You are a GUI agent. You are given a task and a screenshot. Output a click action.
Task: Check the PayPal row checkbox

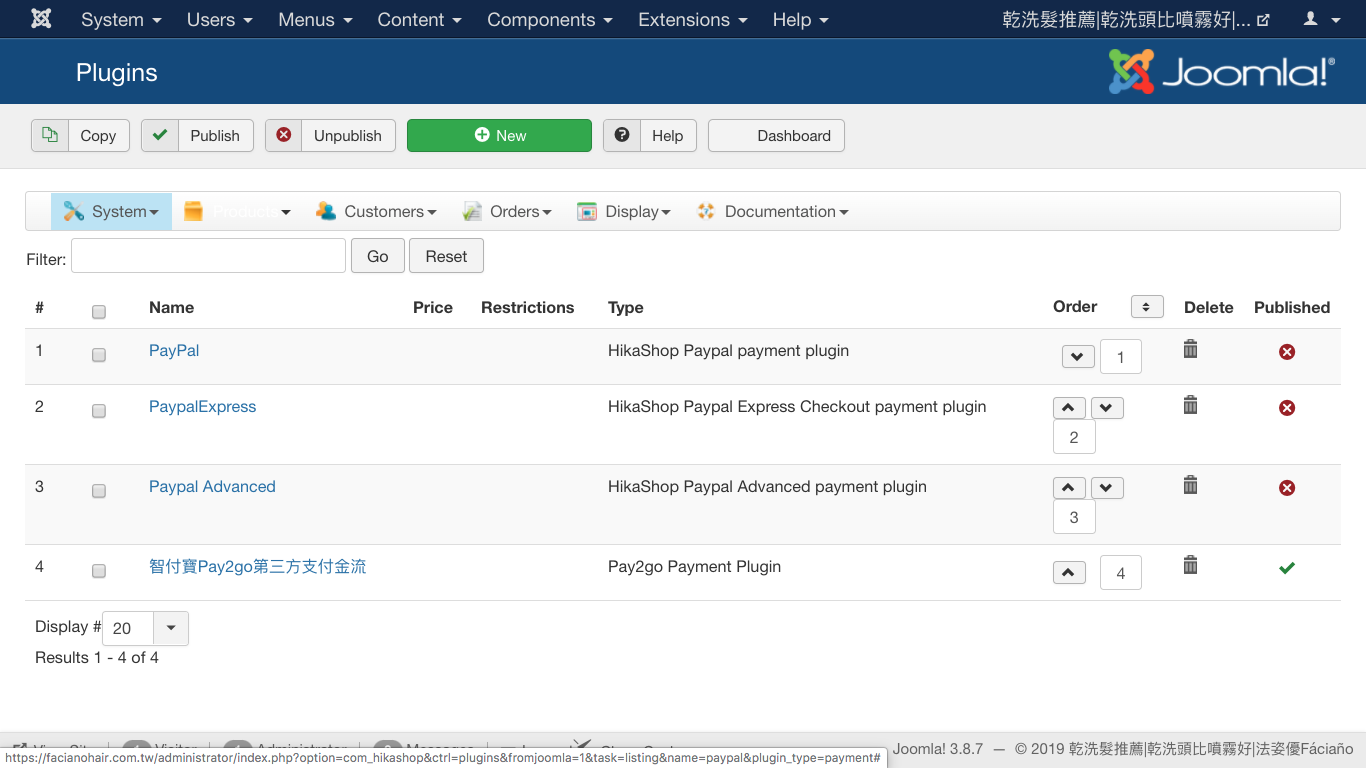99,355
